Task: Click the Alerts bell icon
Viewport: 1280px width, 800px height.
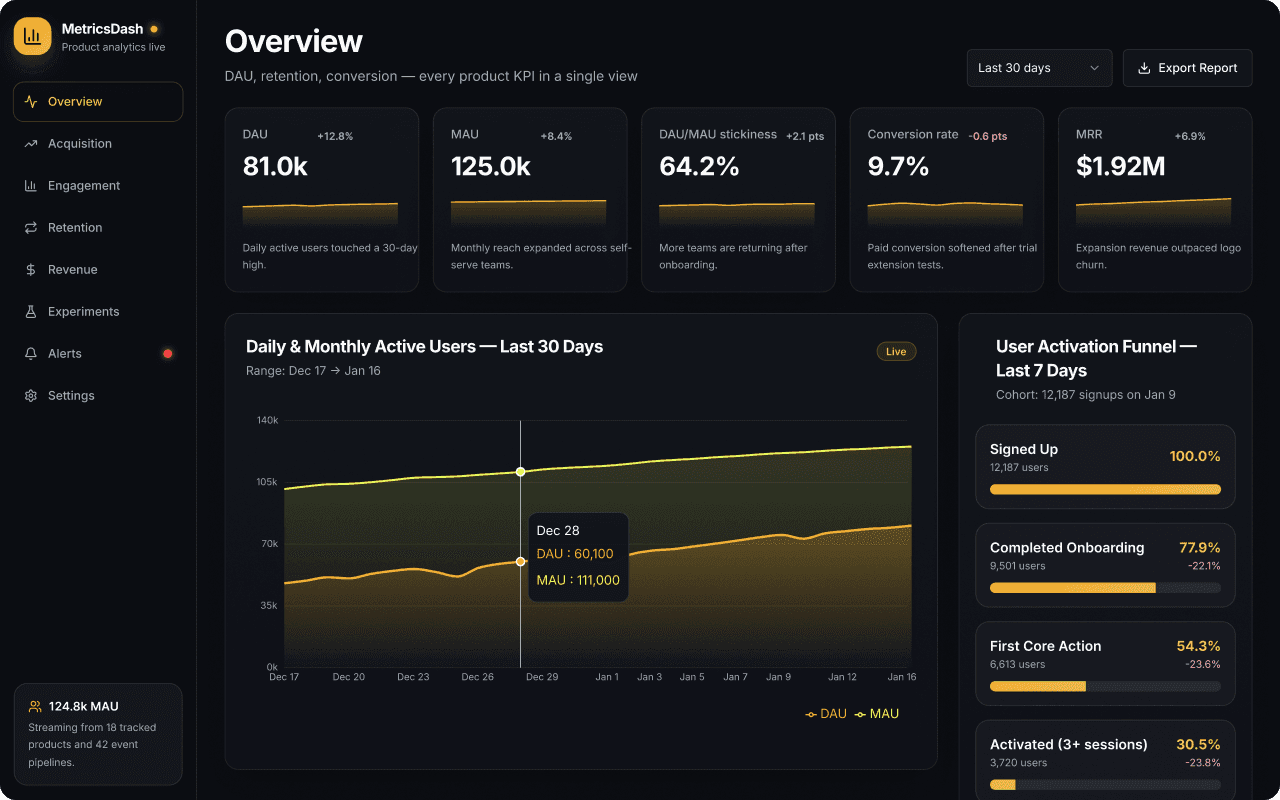Action: click(x=31, y=354)
